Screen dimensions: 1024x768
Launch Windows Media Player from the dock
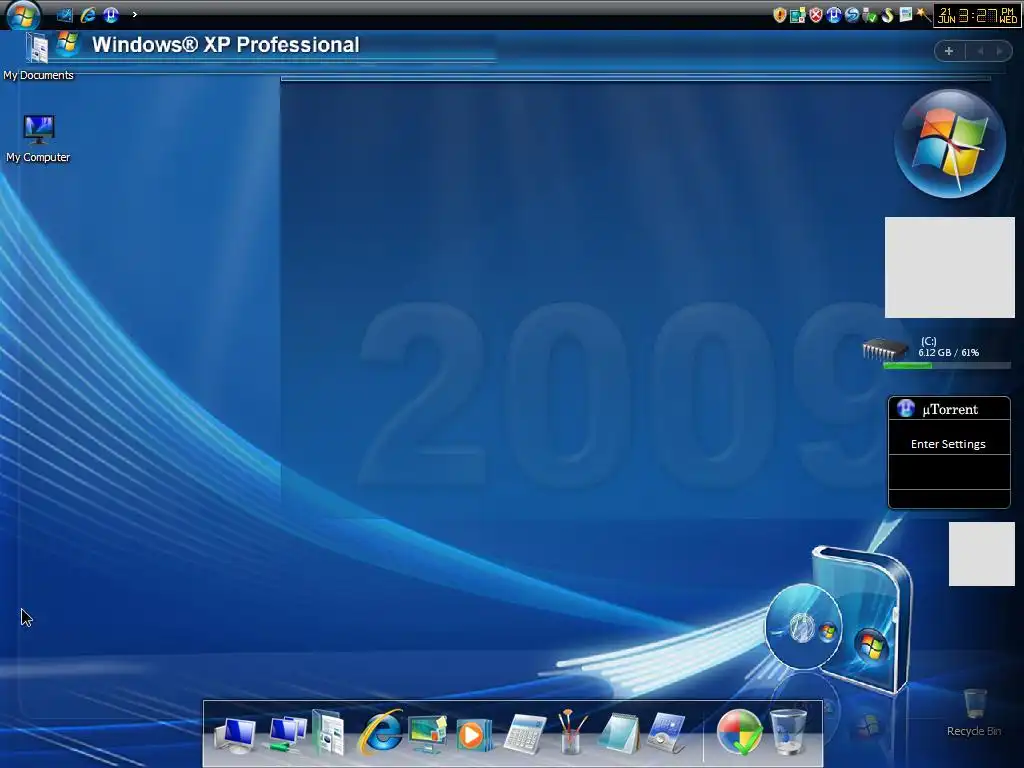click(x=473, y=735)
